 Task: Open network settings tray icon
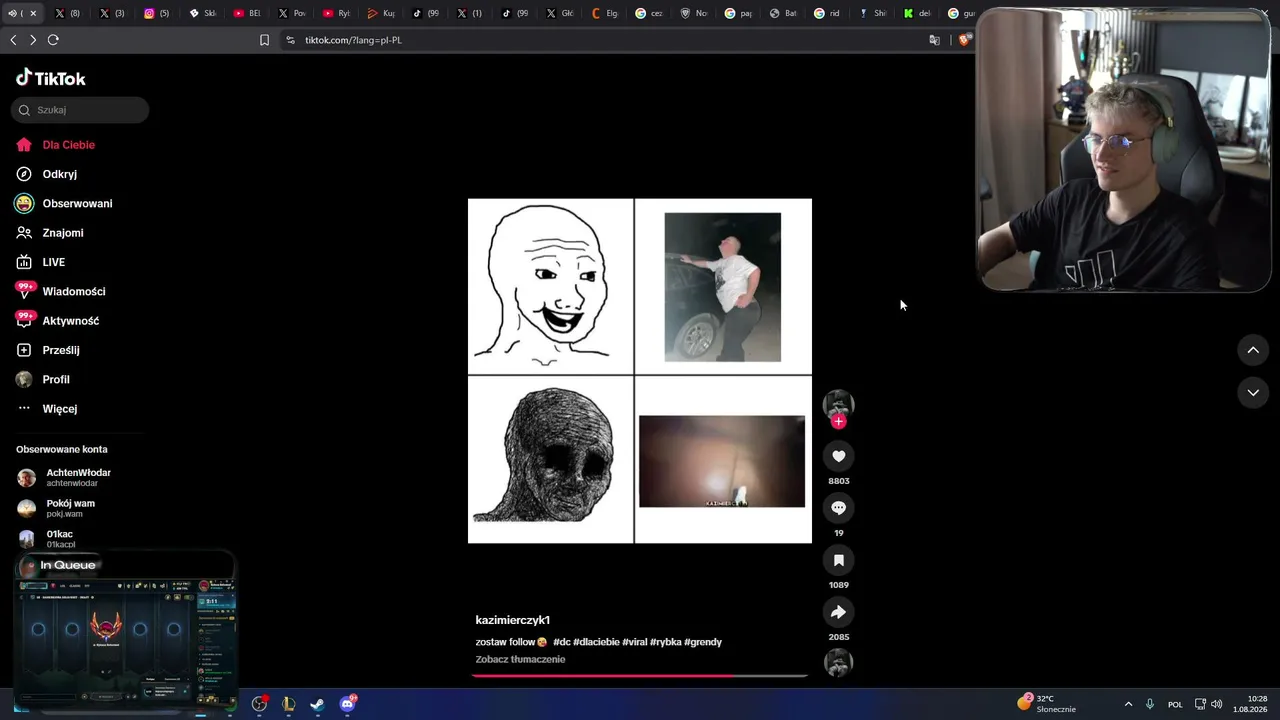1200,704
